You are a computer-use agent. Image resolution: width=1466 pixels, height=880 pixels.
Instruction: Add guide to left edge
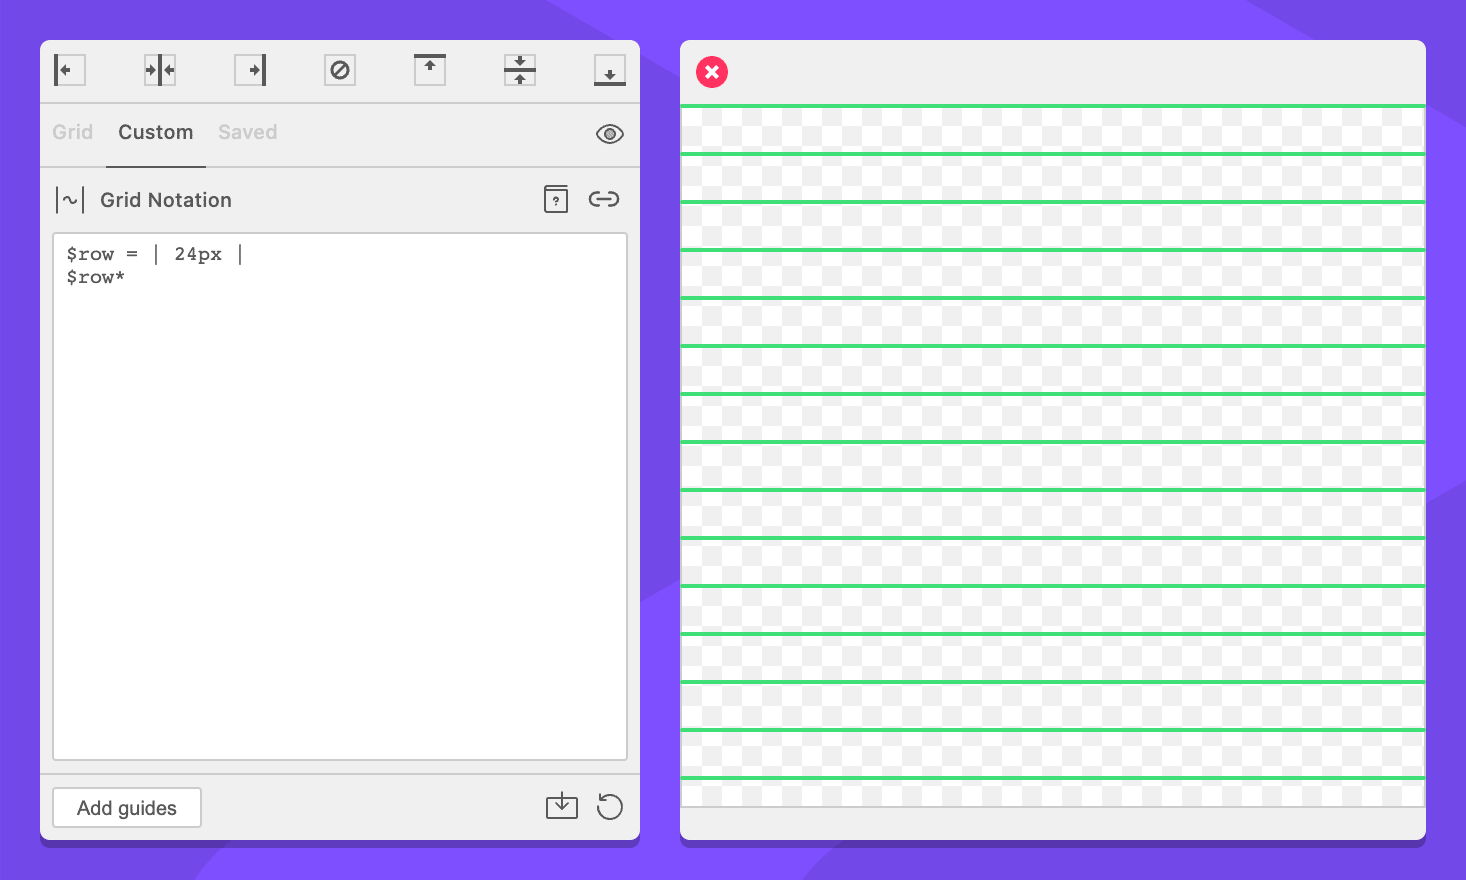(x=69, y=70)
